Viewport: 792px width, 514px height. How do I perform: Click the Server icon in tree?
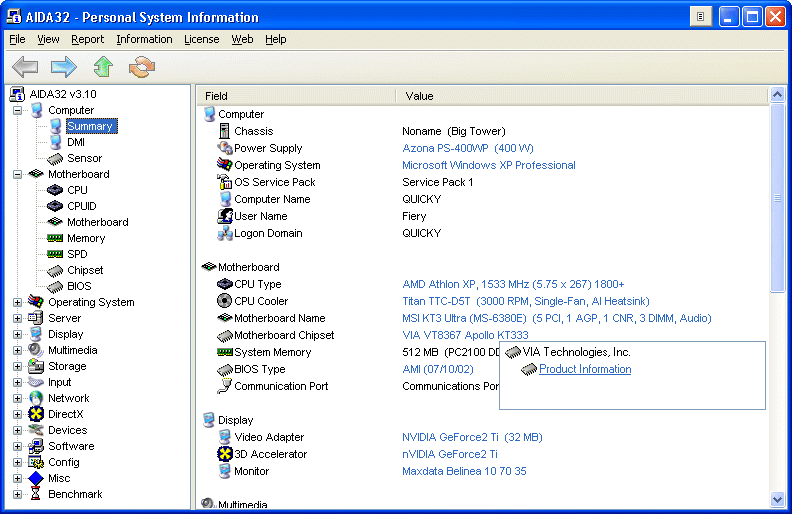click(x=36, y=318)
